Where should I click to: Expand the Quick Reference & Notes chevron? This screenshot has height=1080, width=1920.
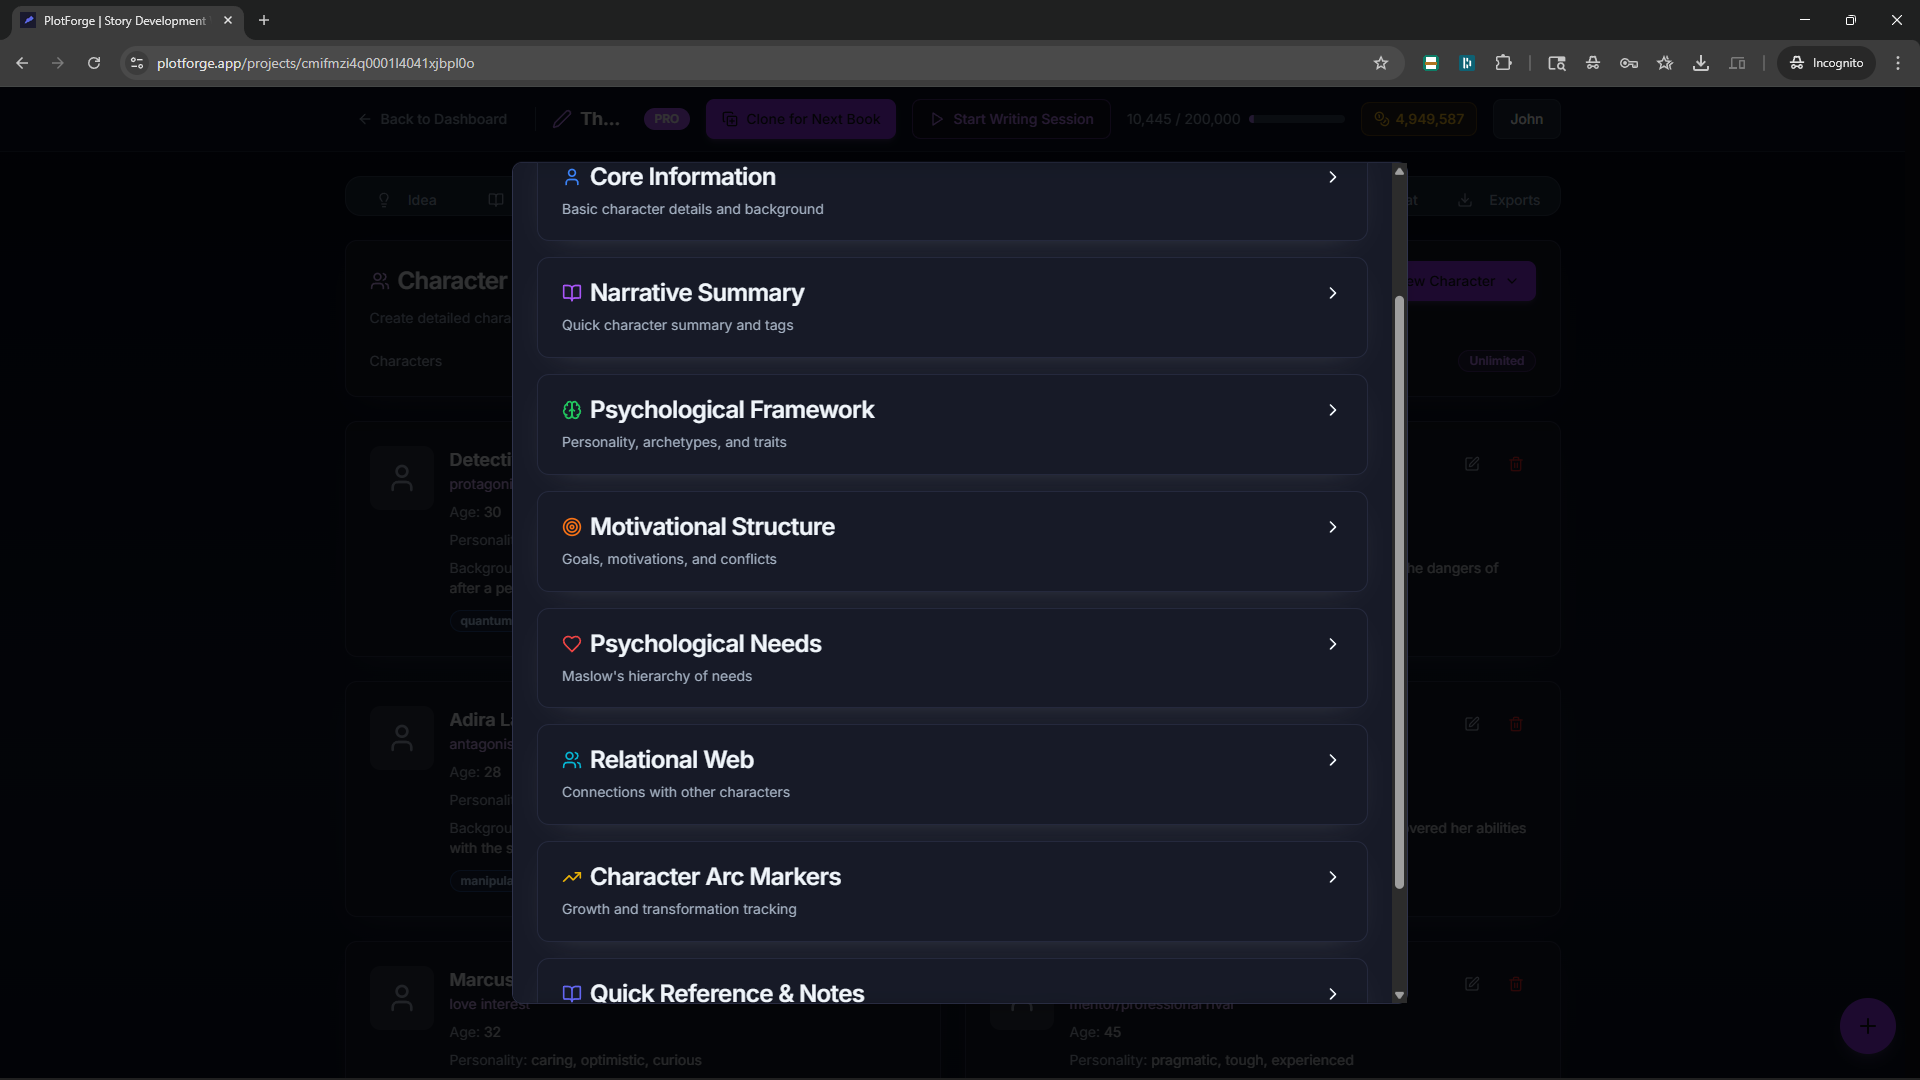1332,994
